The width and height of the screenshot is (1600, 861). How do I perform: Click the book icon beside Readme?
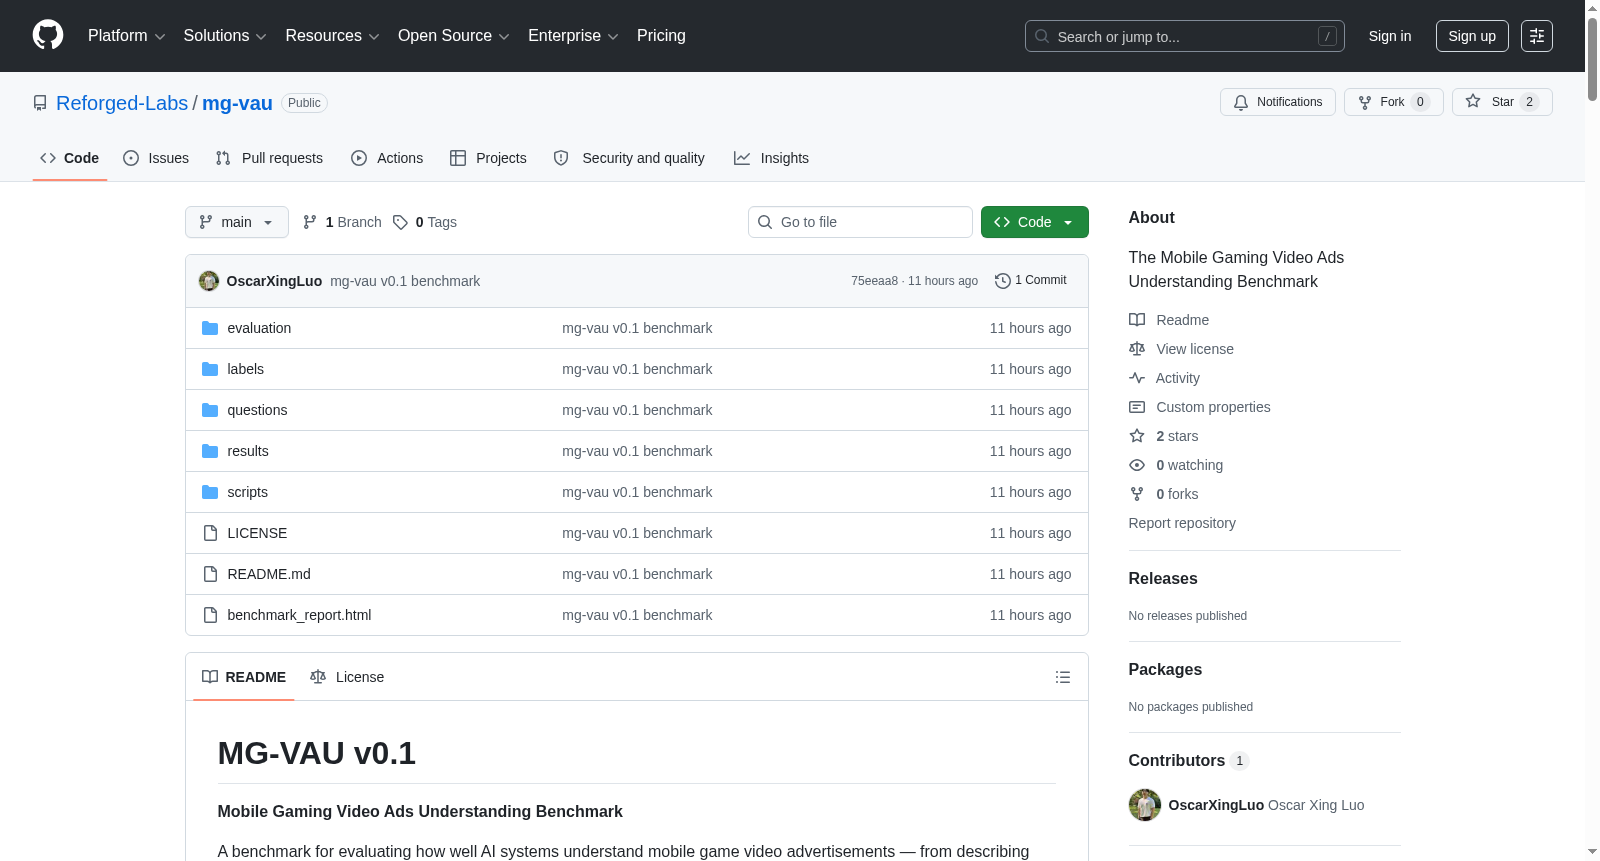[x=1137, y=320]
